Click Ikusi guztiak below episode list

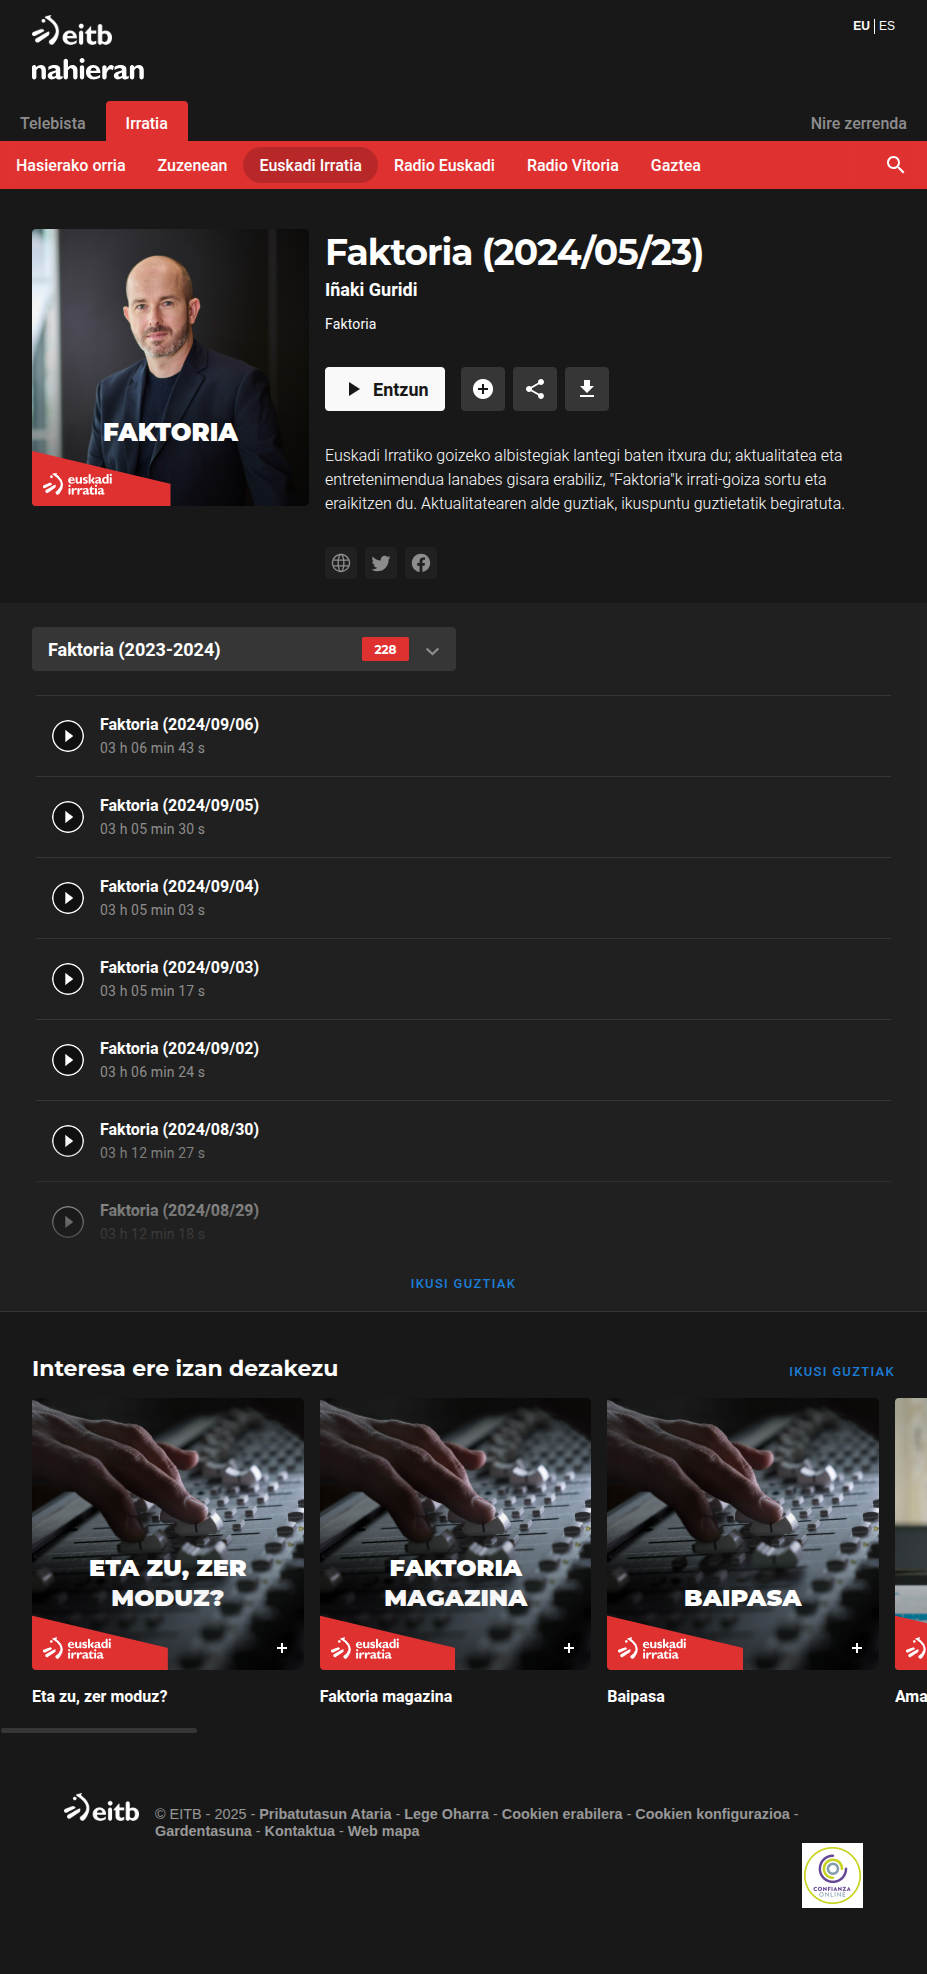pos(463,1283)
